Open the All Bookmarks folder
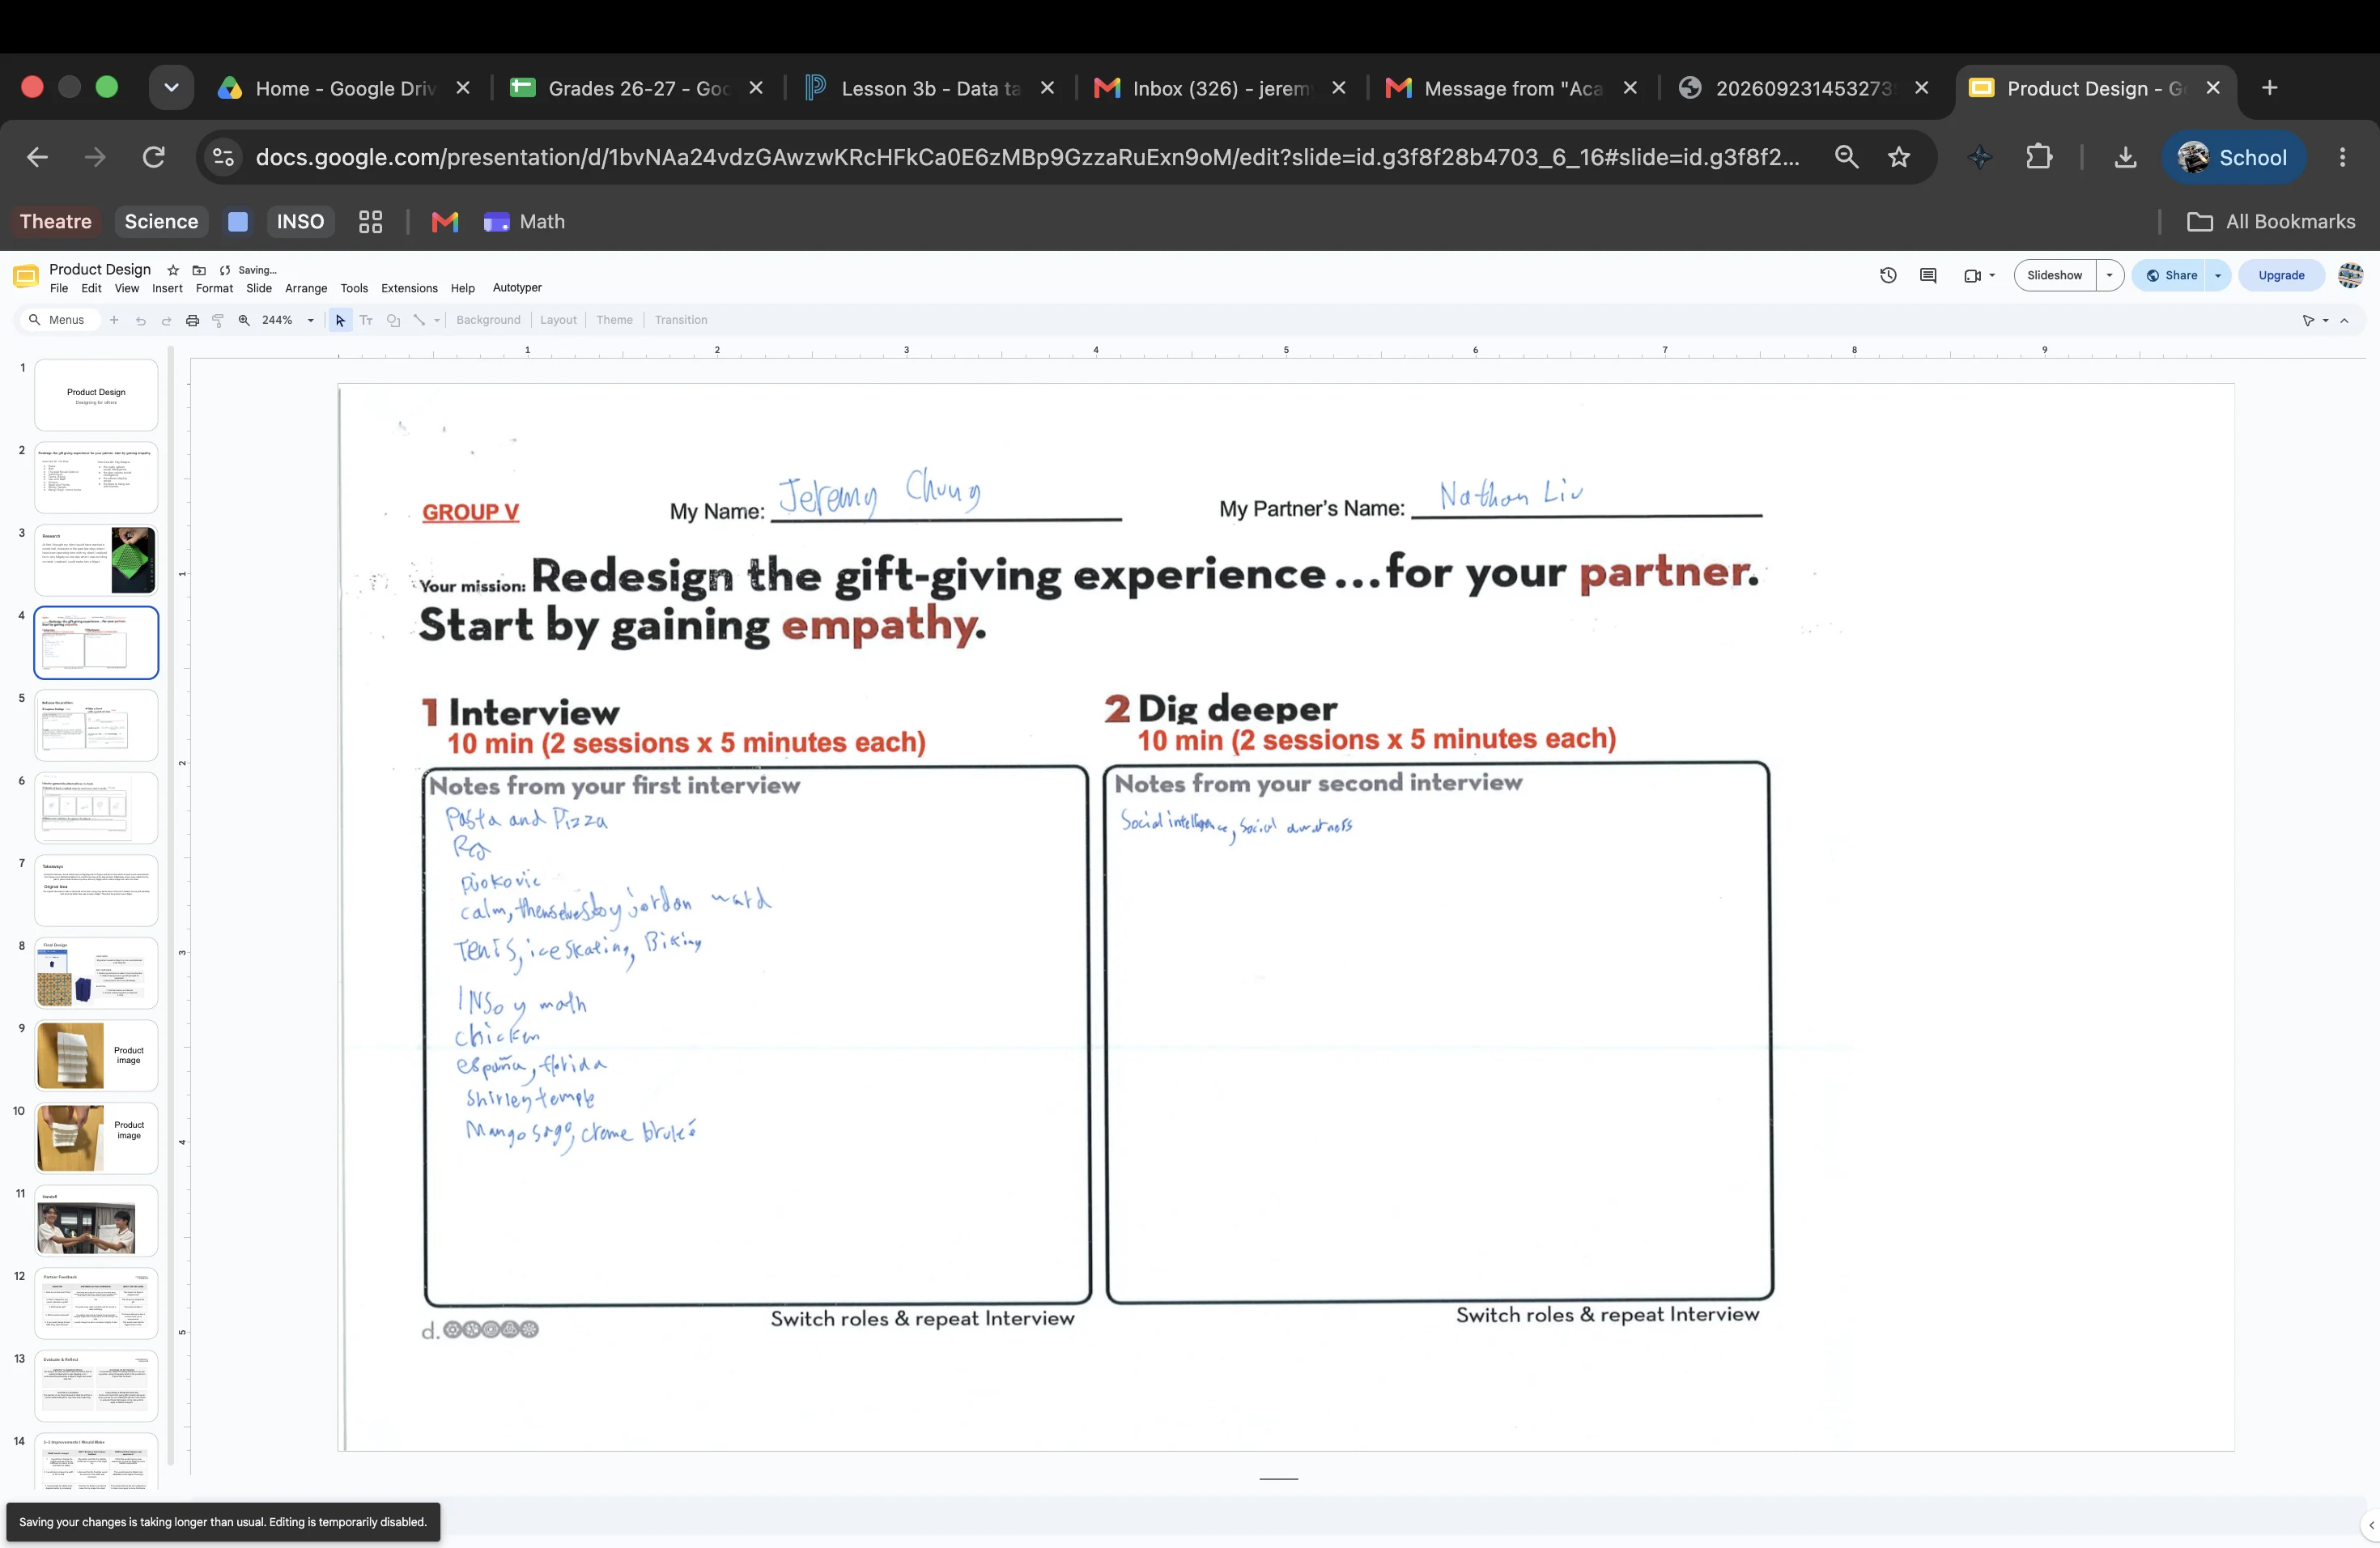 pyautogui.click(x=2271, y=222)
